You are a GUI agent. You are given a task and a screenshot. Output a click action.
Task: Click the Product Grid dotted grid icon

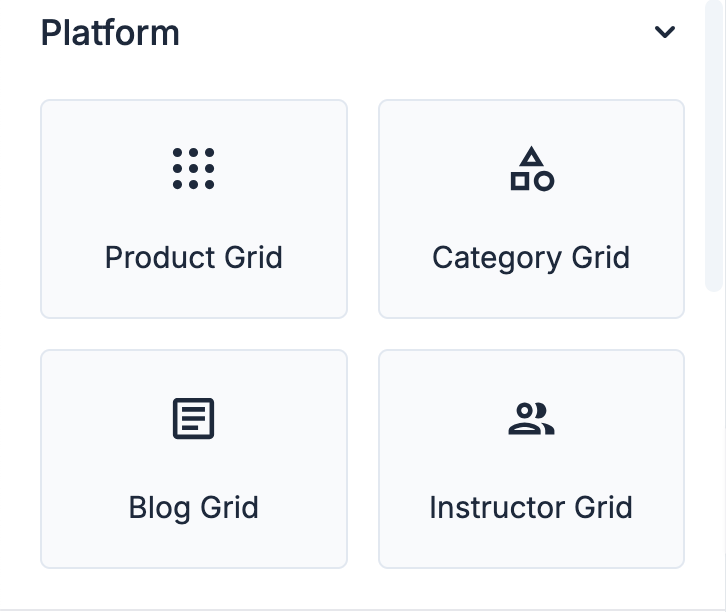click(x=193, y=168)
